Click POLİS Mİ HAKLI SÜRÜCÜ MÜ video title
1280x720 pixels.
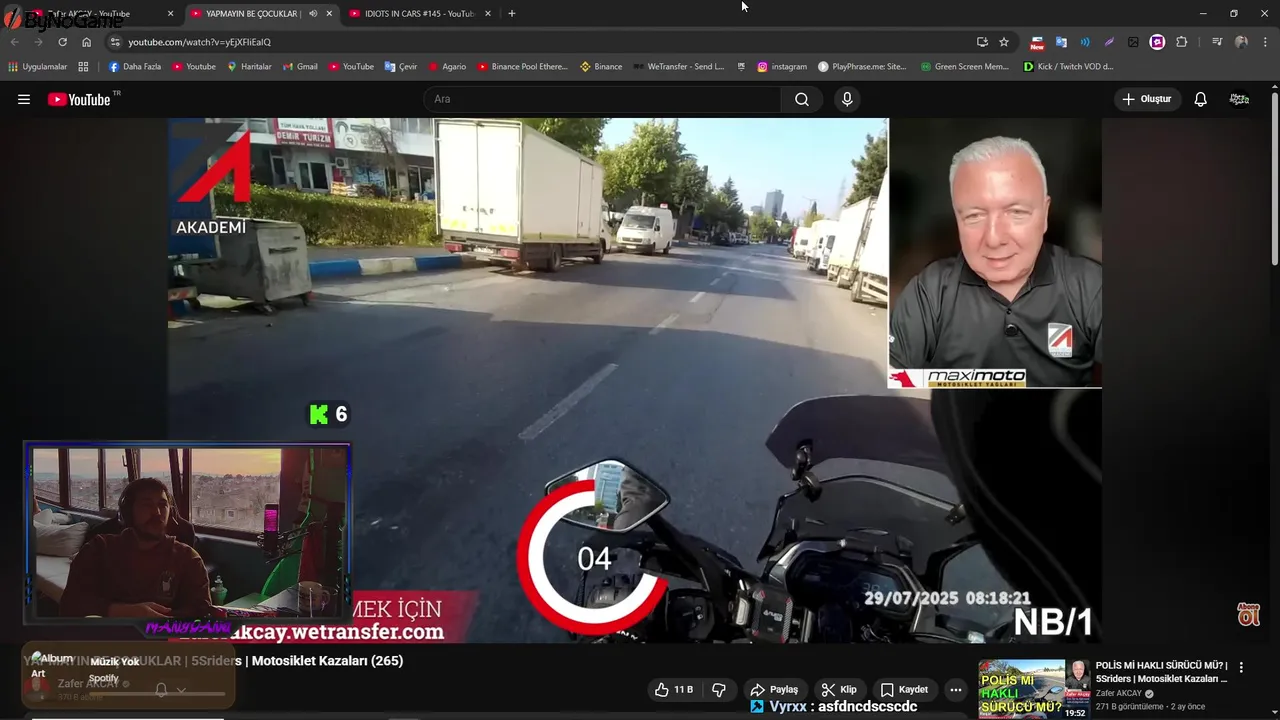1162,672
